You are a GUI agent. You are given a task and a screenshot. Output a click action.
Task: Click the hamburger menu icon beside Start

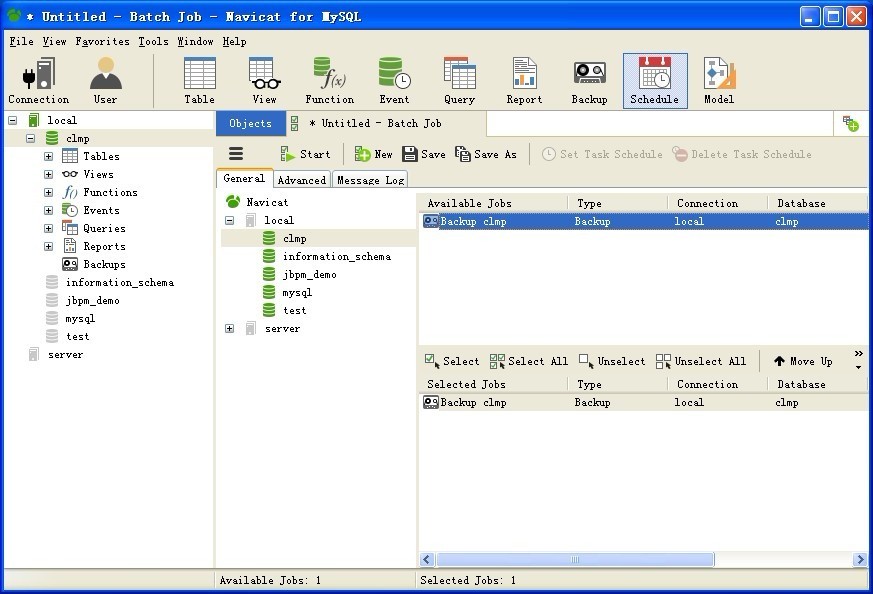(x=236, y=154)
